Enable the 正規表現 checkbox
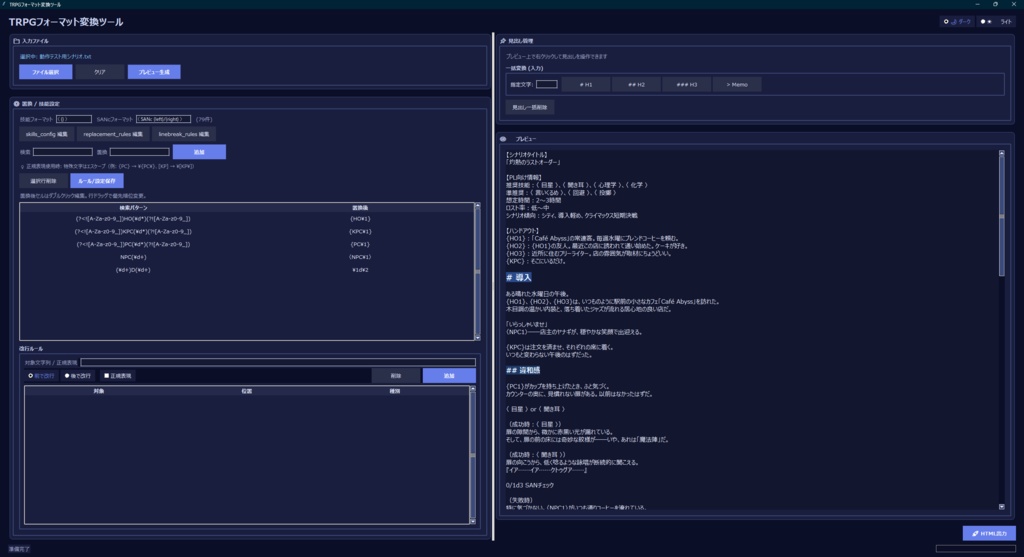1024x557 pixels. pyautogui.click(x=118, y=376)
